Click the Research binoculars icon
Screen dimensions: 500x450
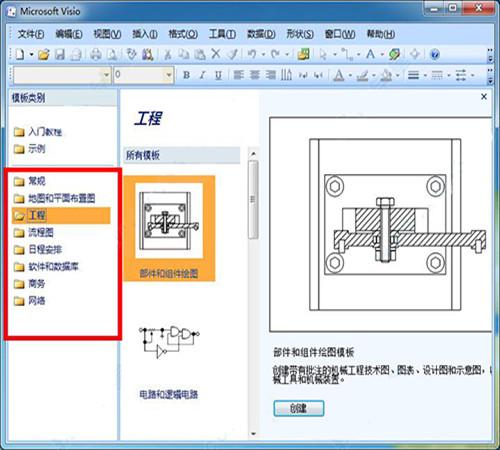148,54
